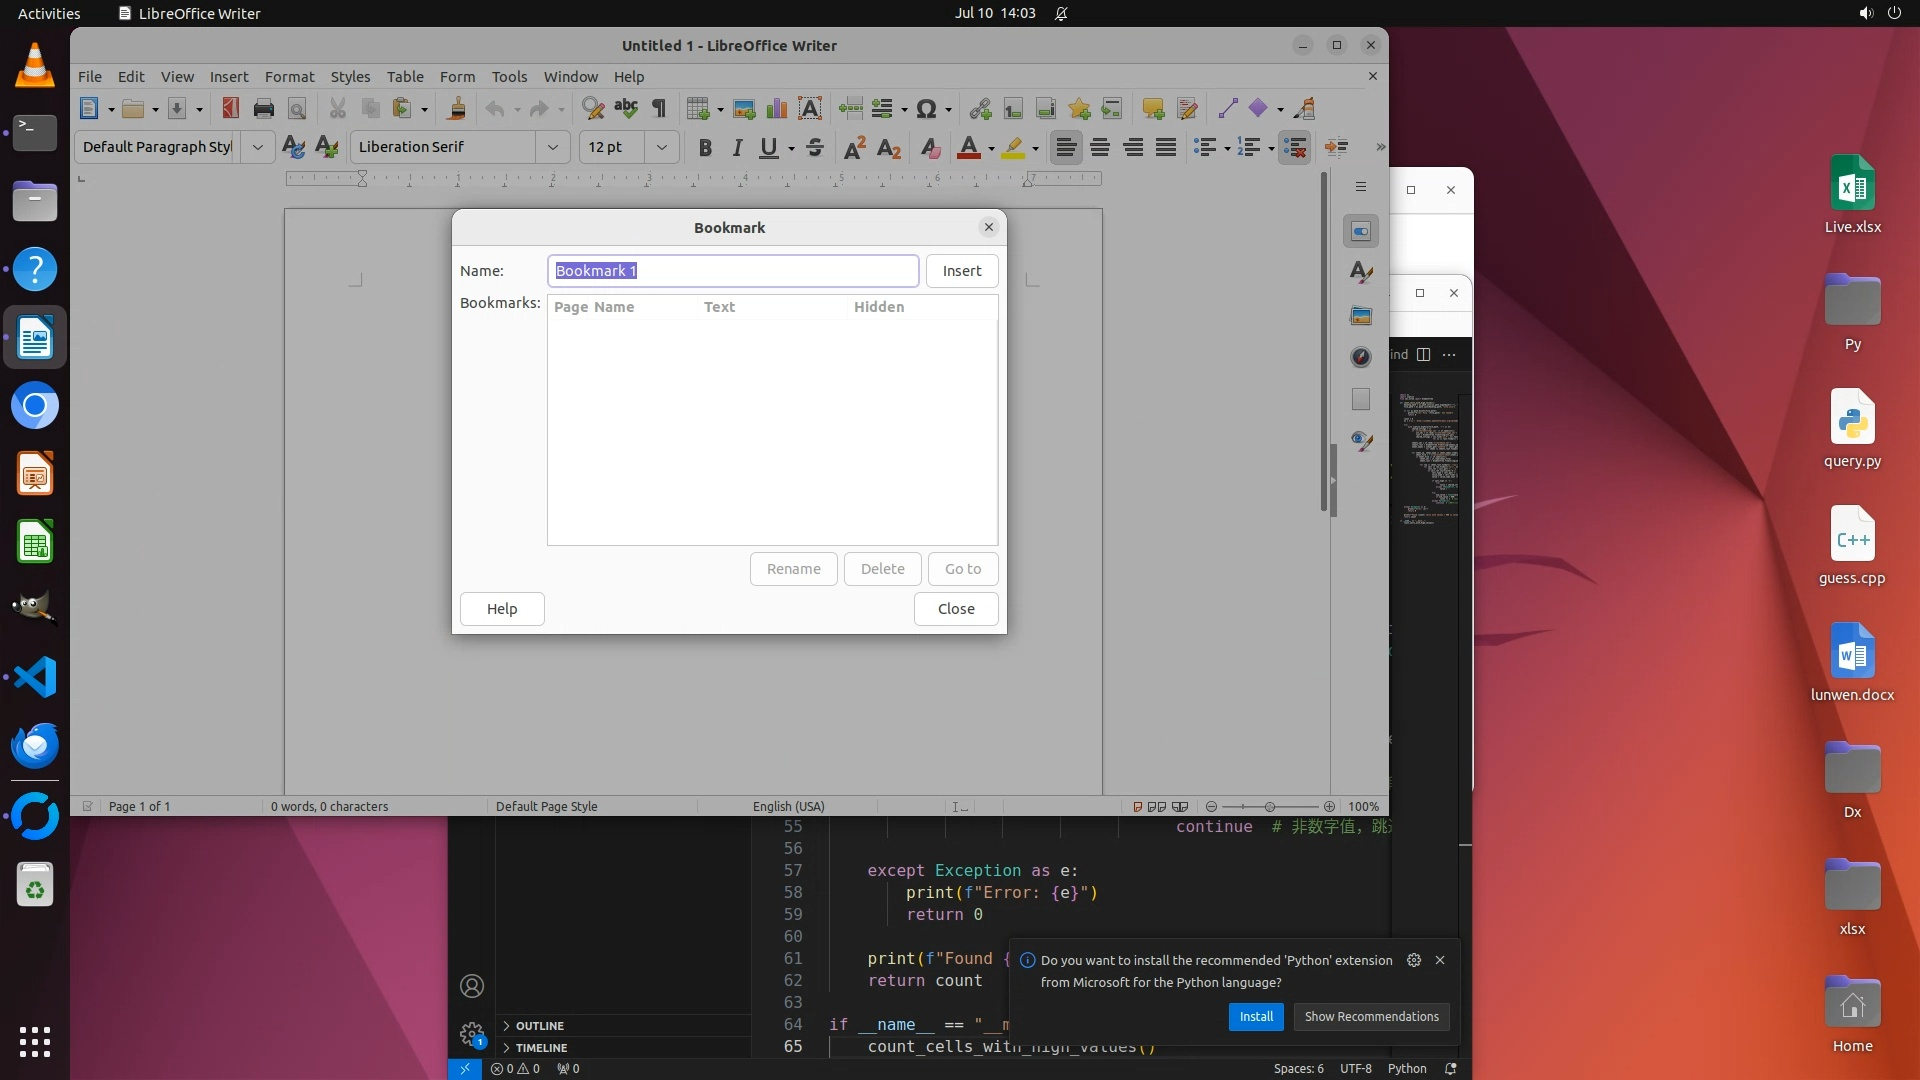Open the Tools menu

pyautogui.click(x=509, y=77)
